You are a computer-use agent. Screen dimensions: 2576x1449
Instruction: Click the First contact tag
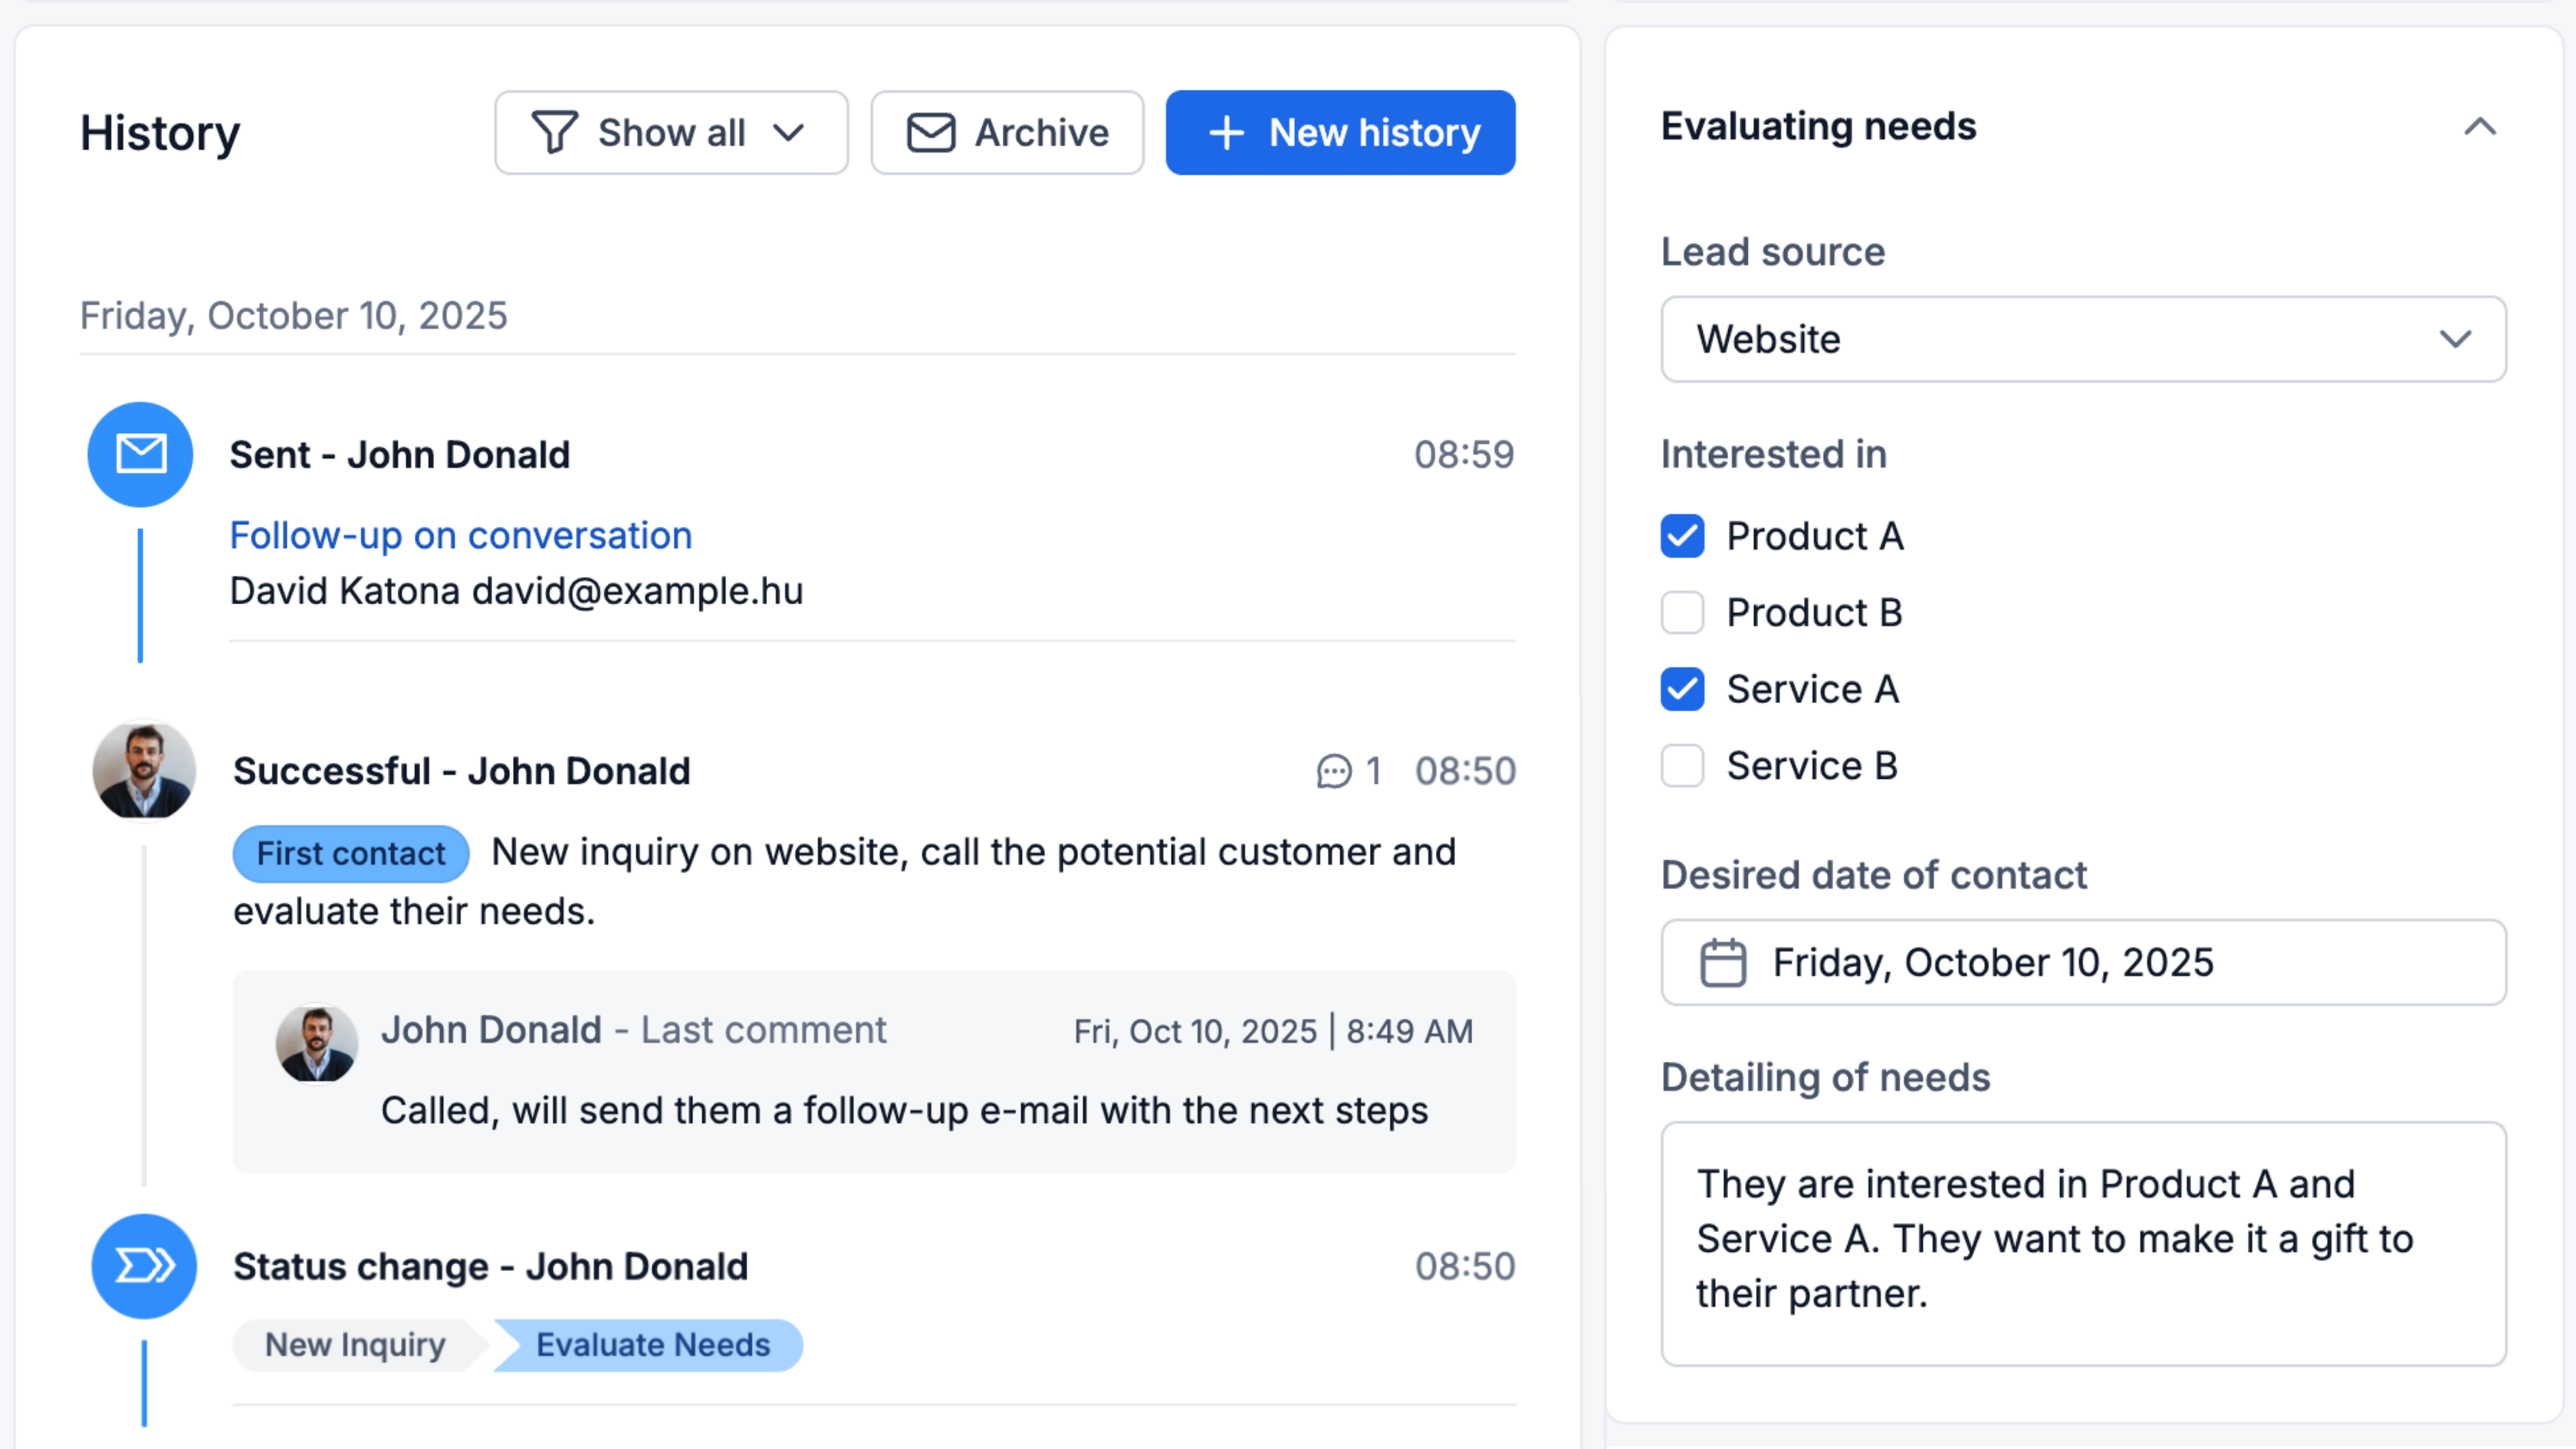[350, 853]
